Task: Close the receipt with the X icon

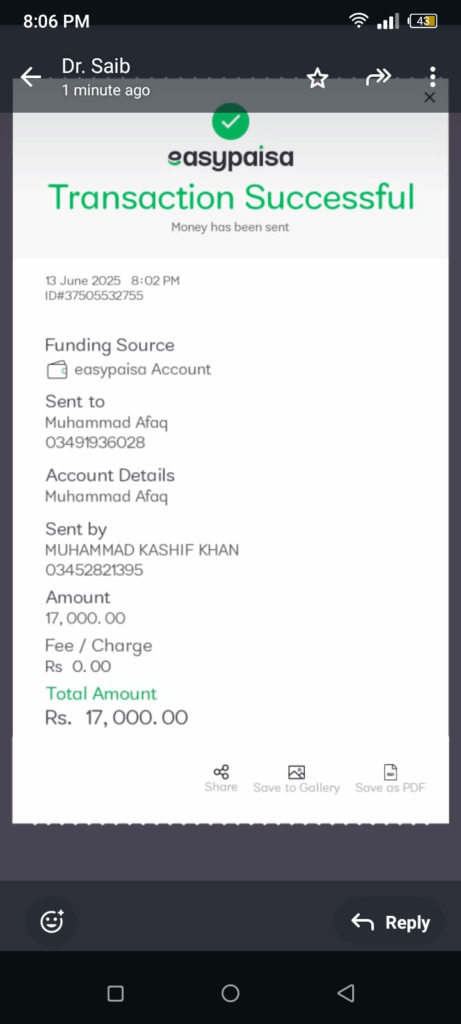Action: point(429,97)
